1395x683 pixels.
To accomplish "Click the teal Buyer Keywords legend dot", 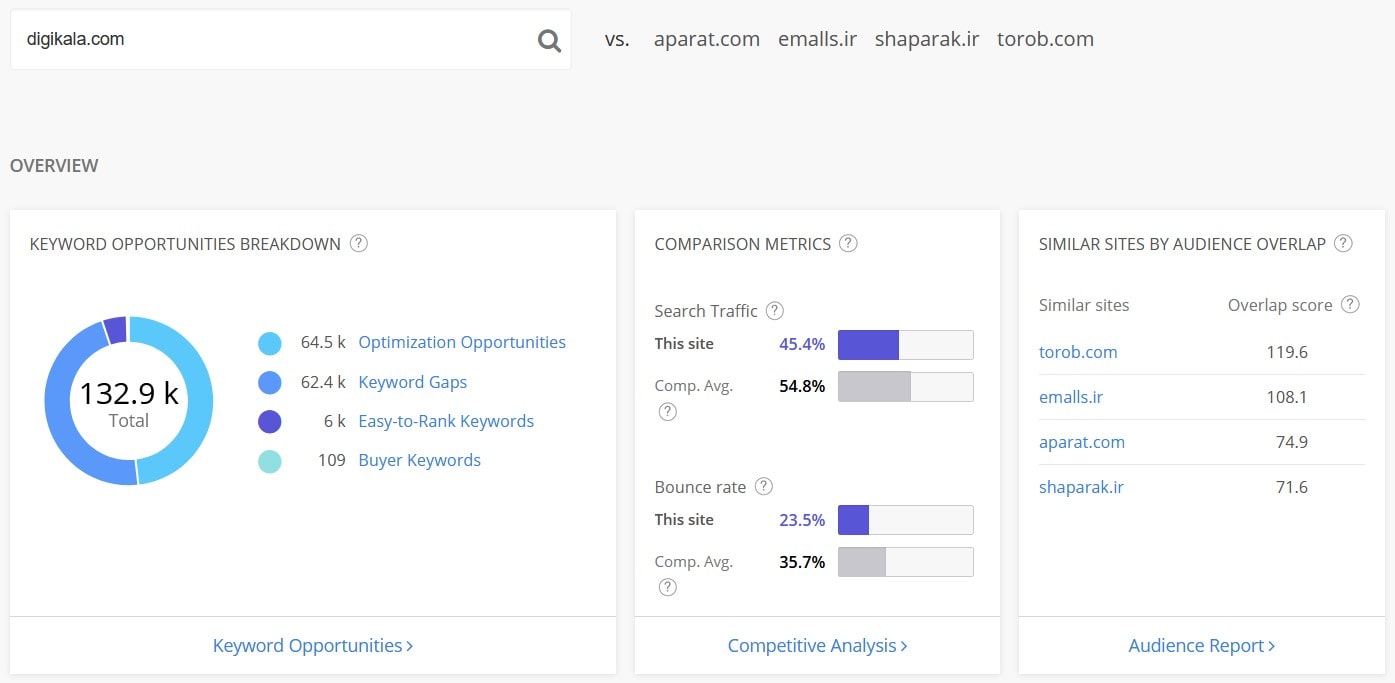I will [x=270, y=461].
